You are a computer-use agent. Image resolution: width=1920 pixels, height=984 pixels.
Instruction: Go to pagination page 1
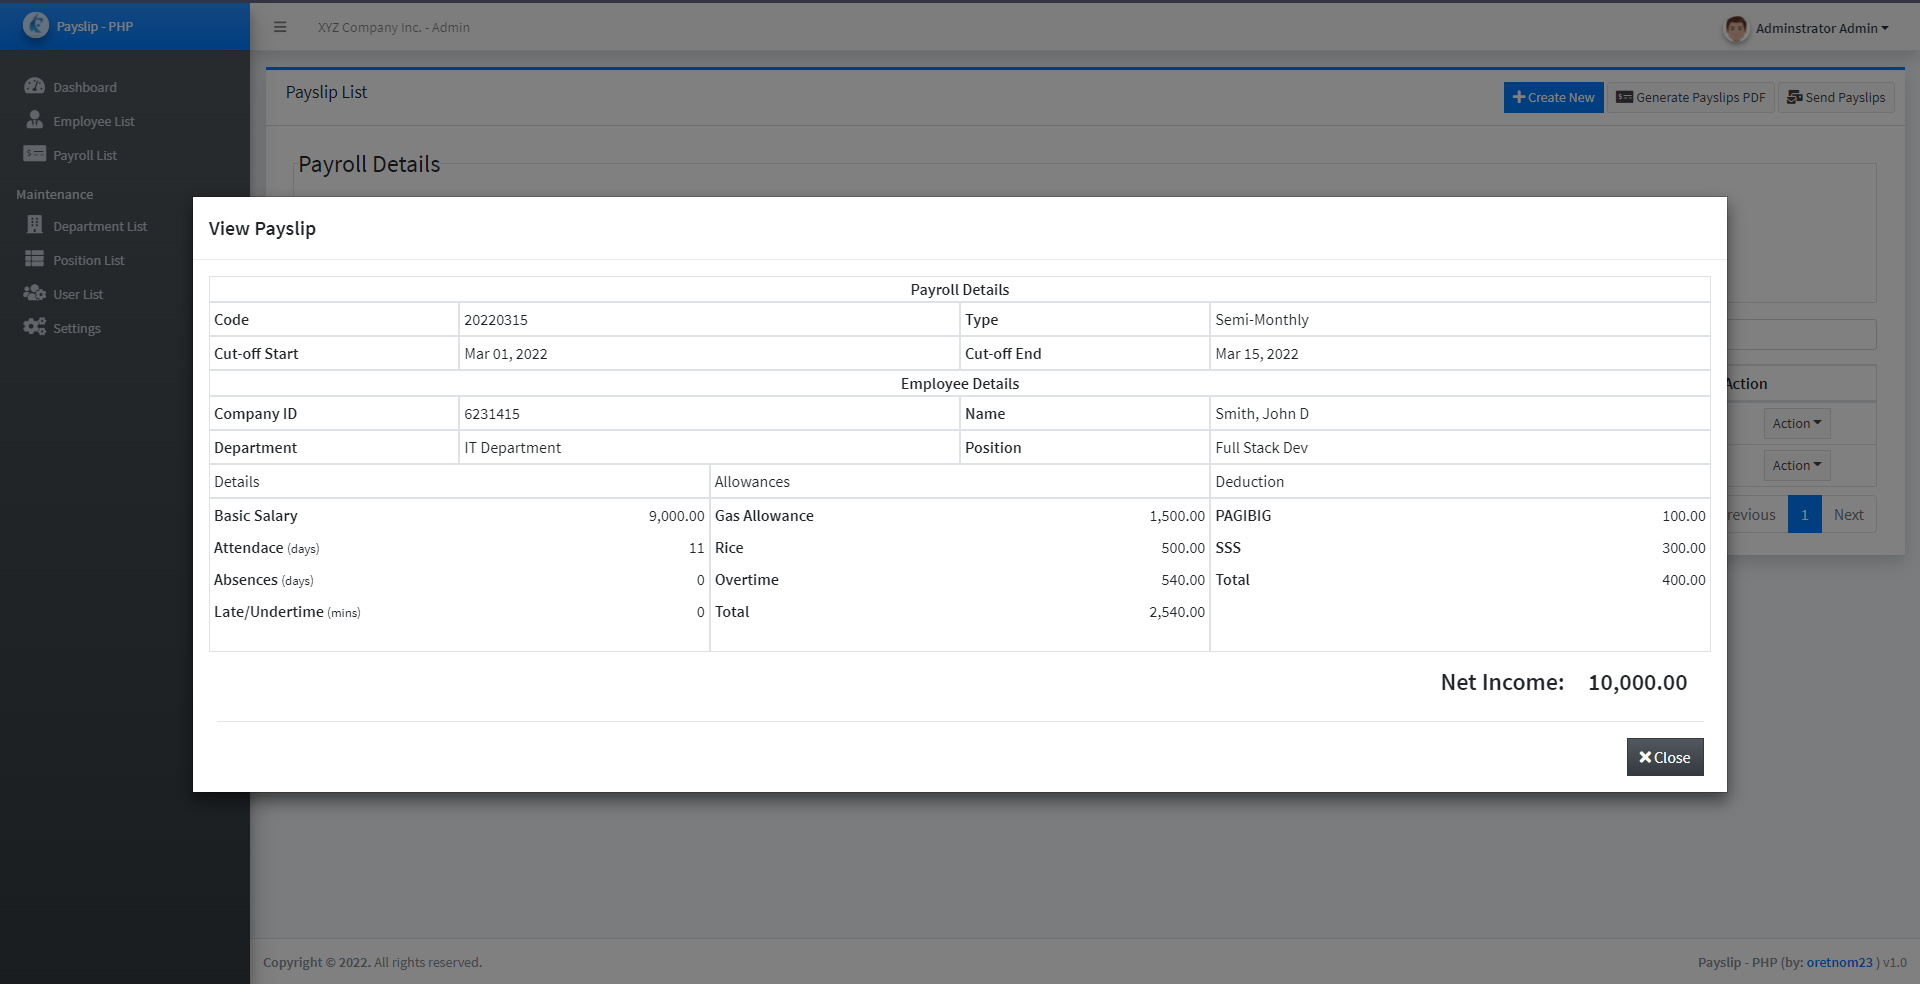click(x=1804, y=515)
